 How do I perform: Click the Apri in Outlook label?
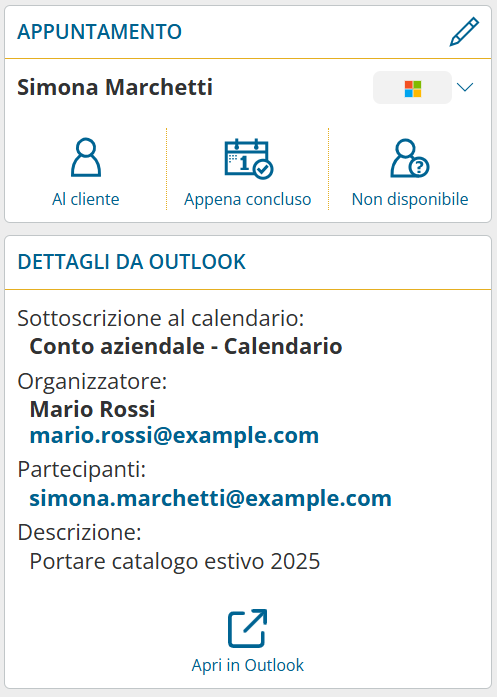(248, 665)
